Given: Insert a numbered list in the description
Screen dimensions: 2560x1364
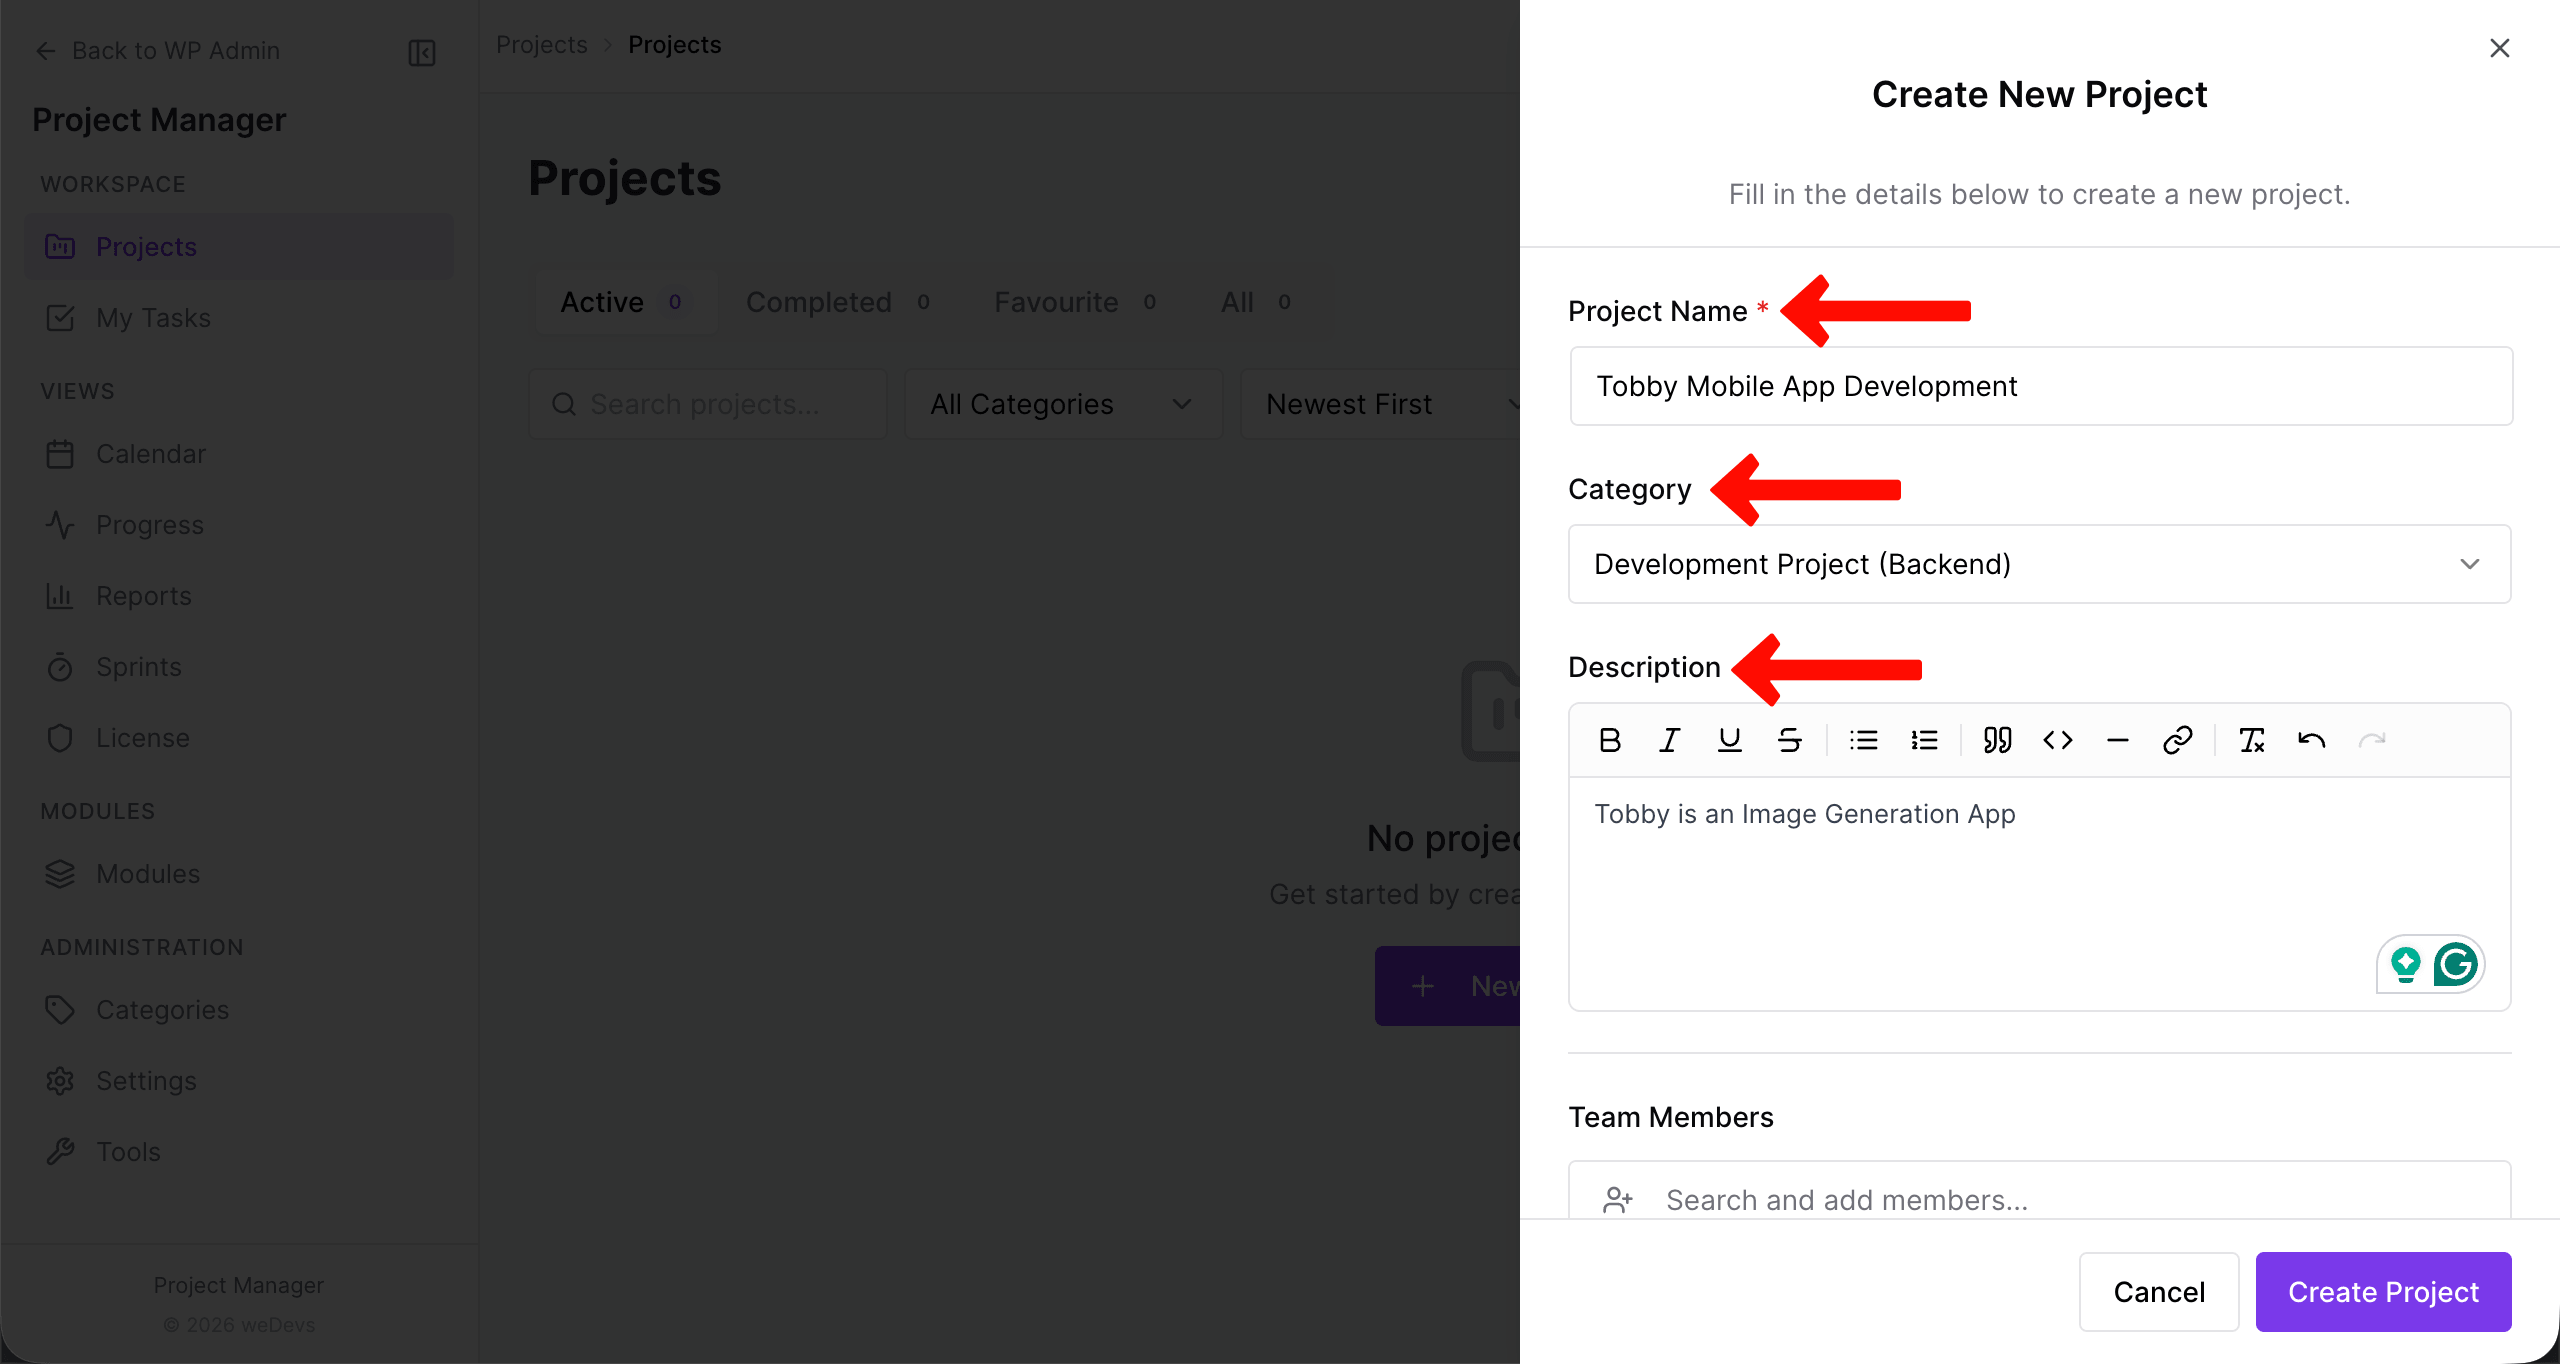Looking at the screenshot, I should click(1924, 740).
